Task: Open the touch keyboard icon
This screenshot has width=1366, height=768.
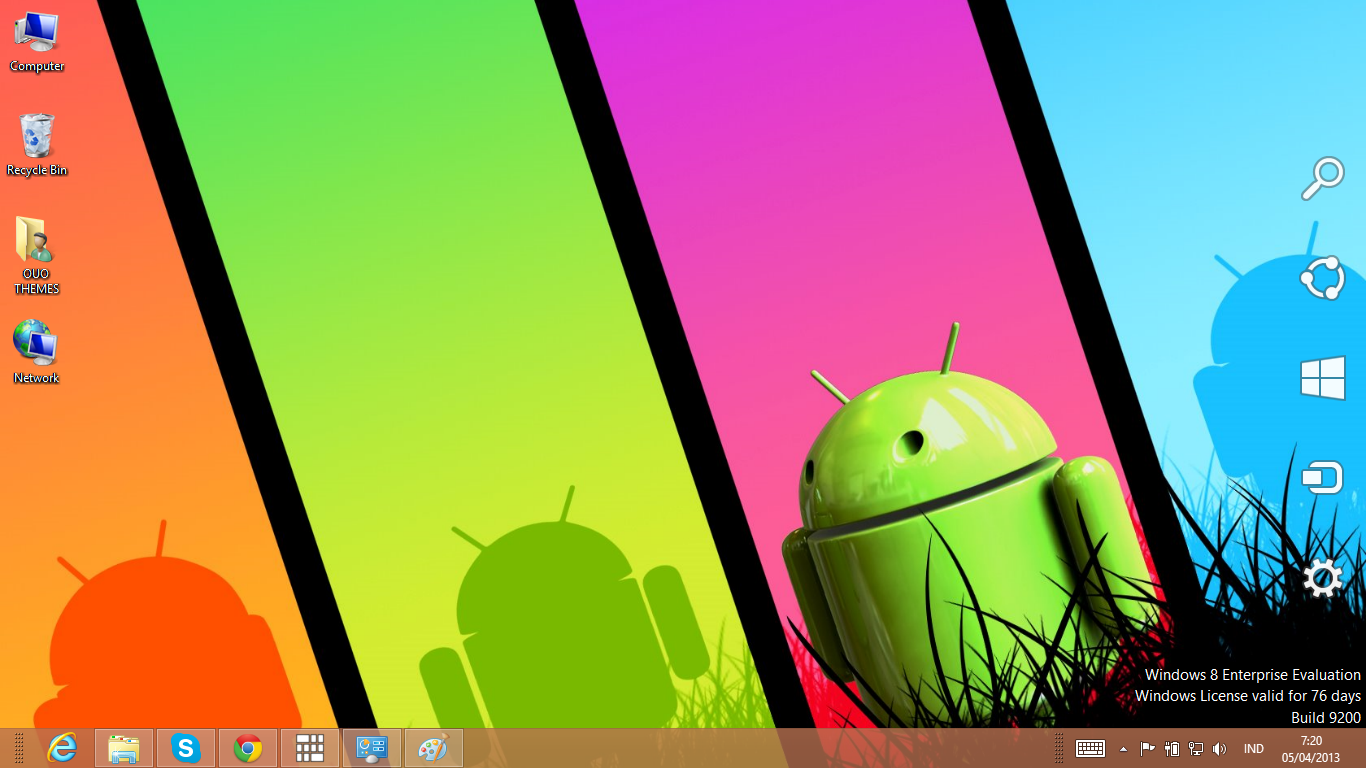Action: 1090,748
